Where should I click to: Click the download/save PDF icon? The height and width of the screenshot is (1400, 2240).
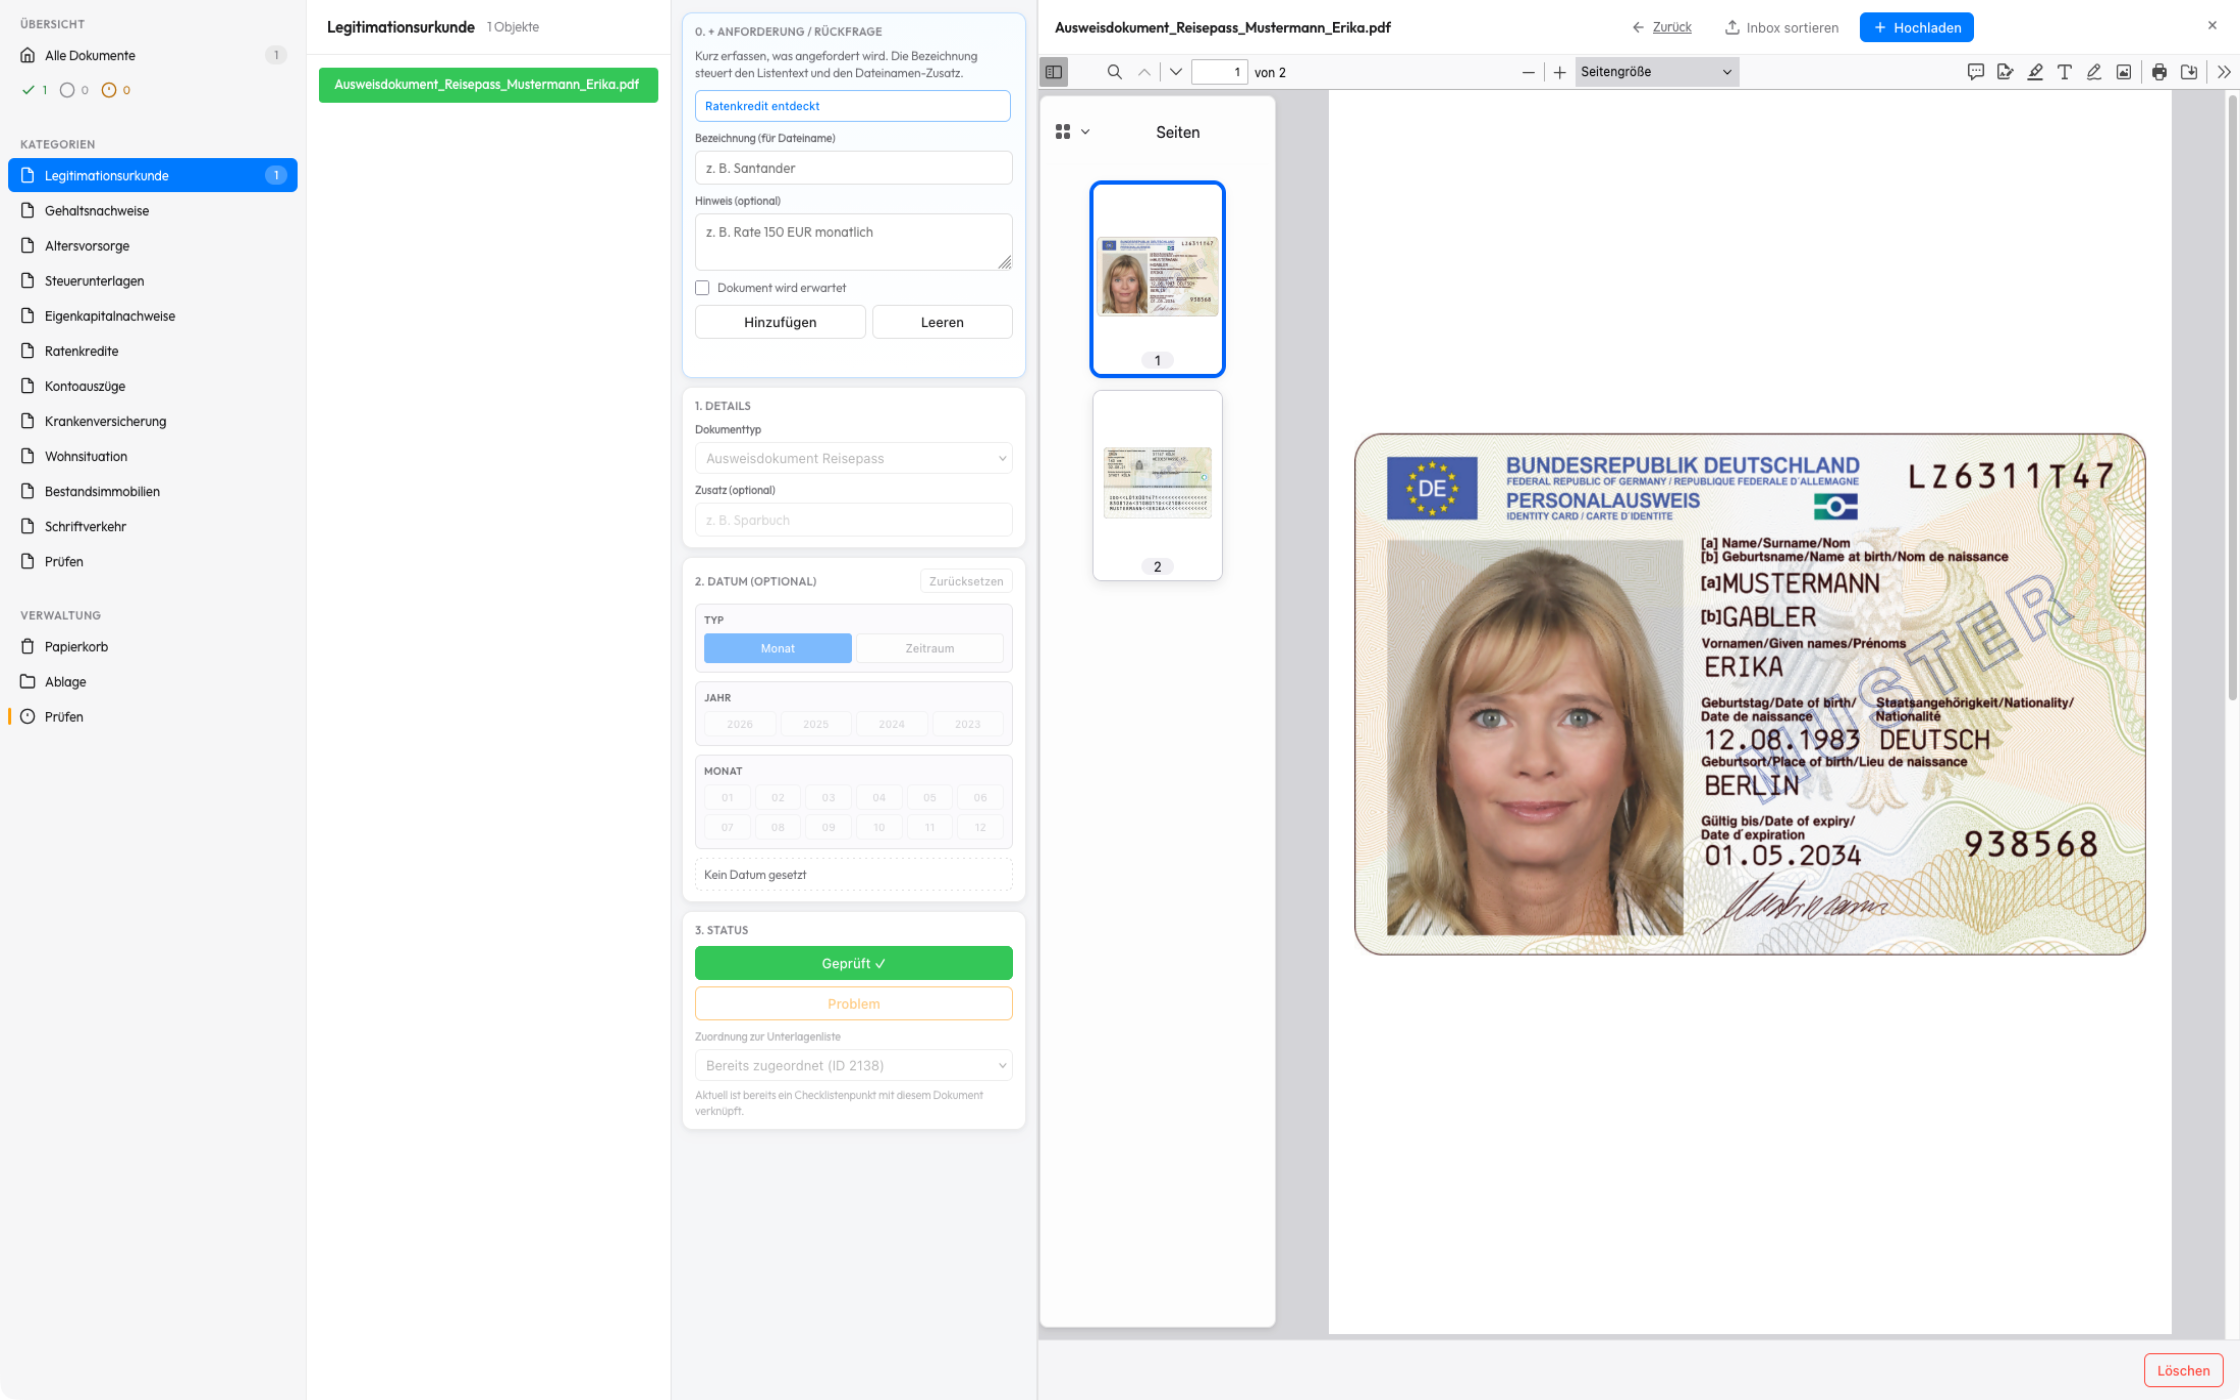click(2189, 72)
